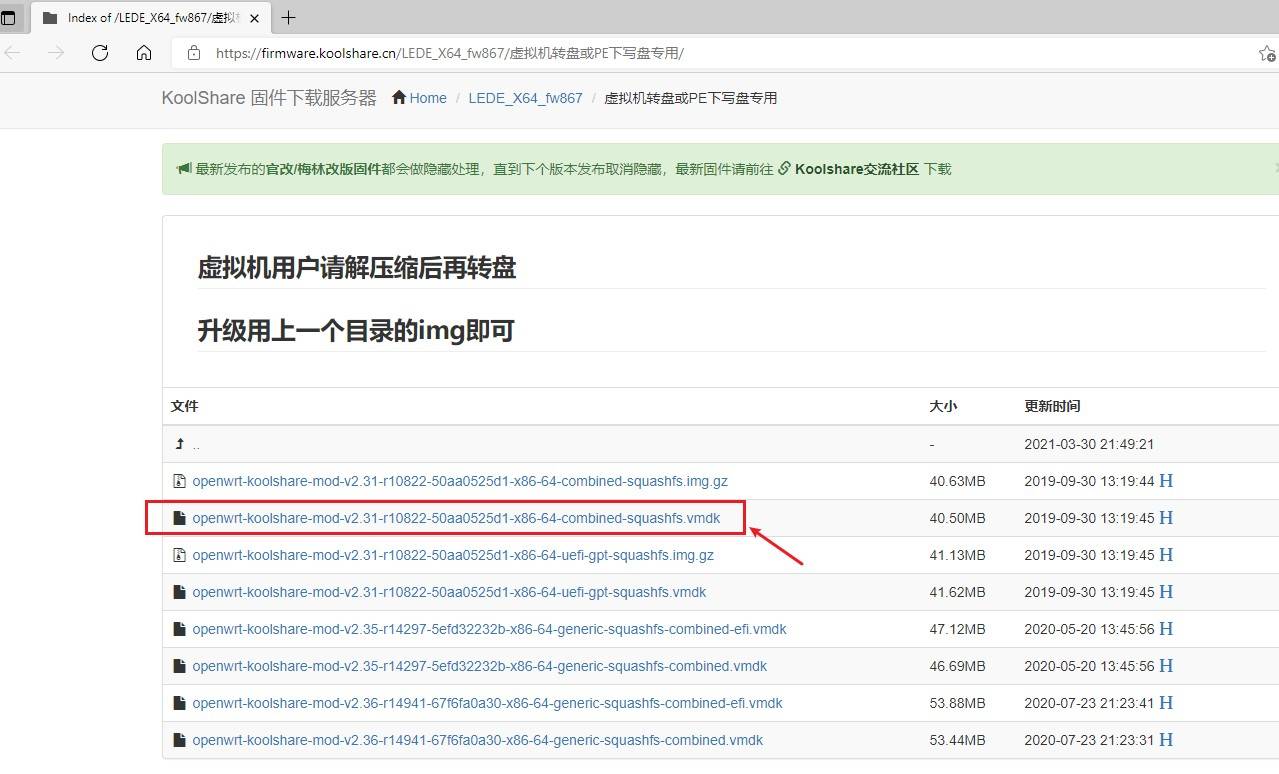Click the file icon beside the highlighted vmdk file

(x=179, y=518)
